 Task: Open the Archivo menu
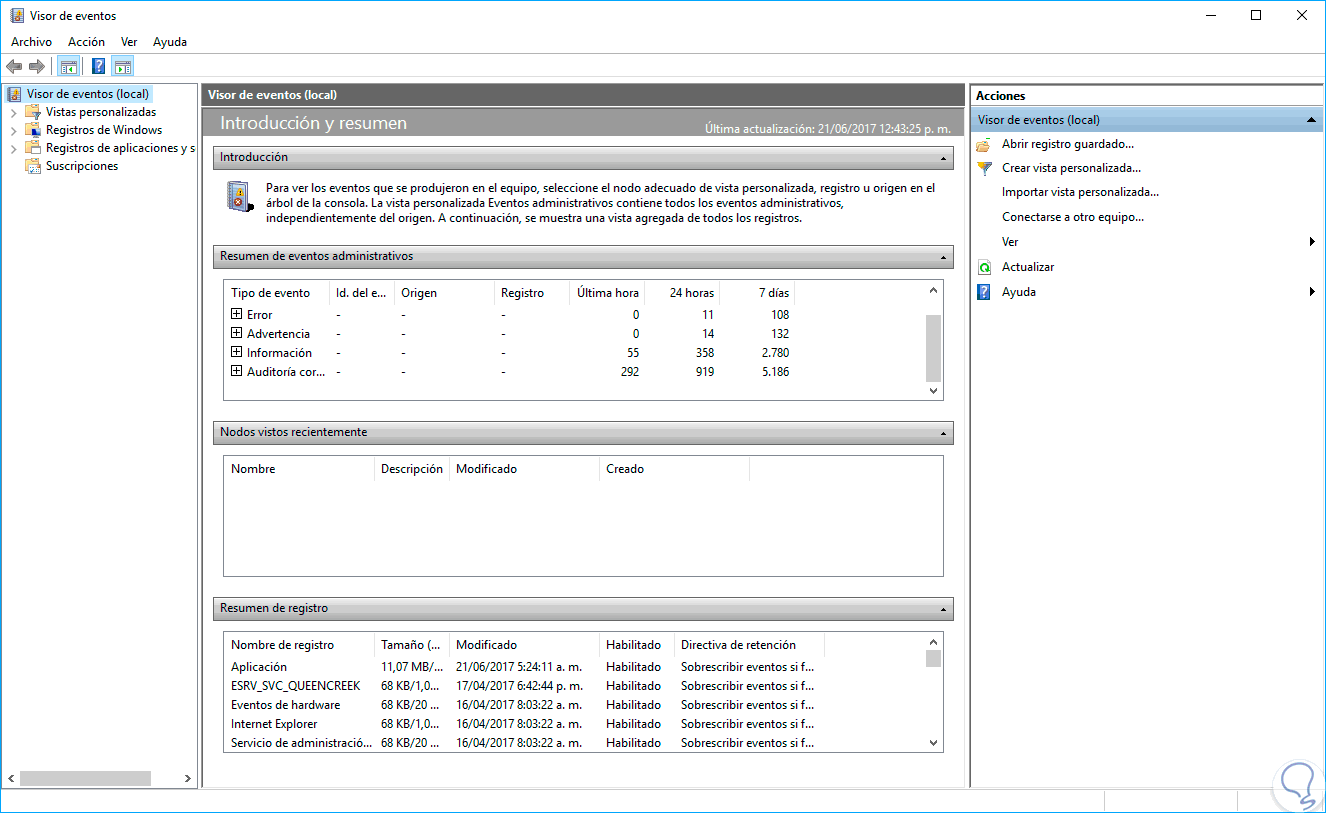click(x=31, y=42)
